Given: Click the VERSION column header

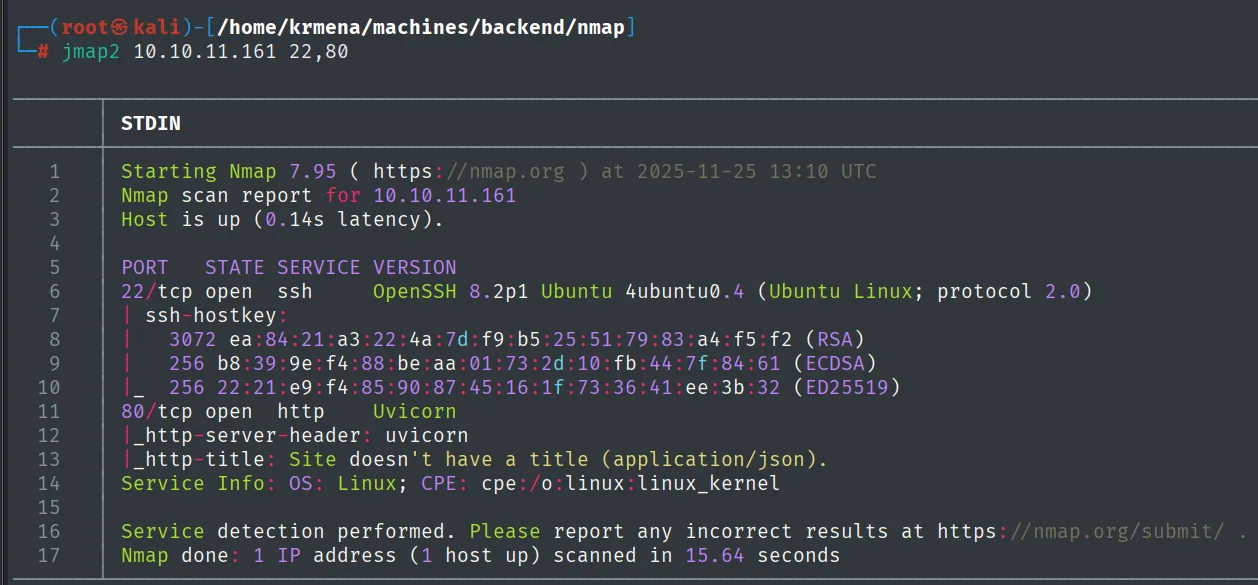Looking at the screenshot, I should [x=415, y=267].
